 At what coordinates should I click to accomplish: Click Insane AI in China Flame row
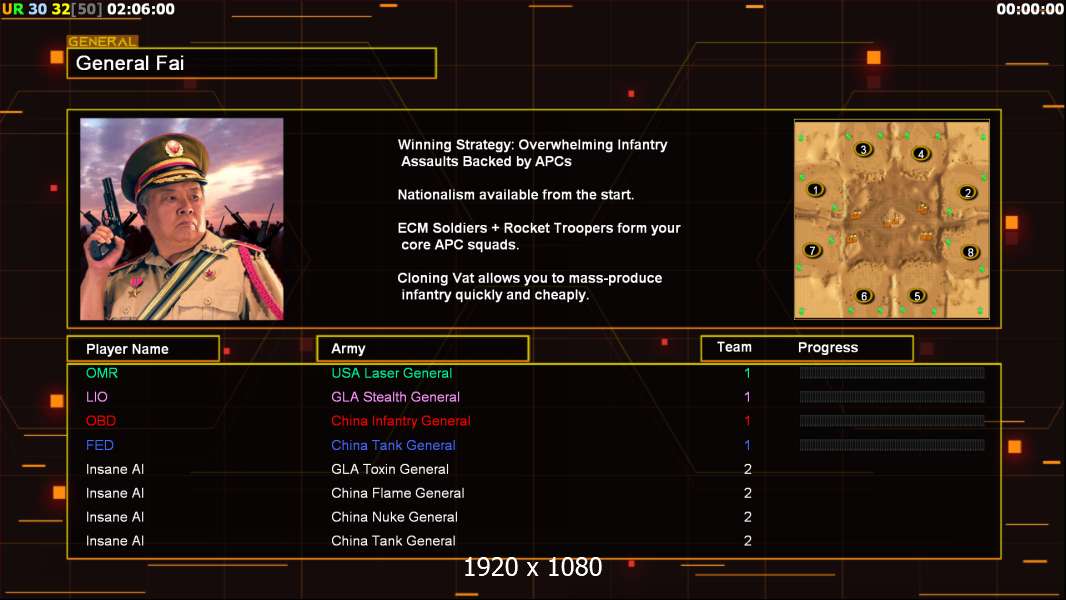point(115,493)
